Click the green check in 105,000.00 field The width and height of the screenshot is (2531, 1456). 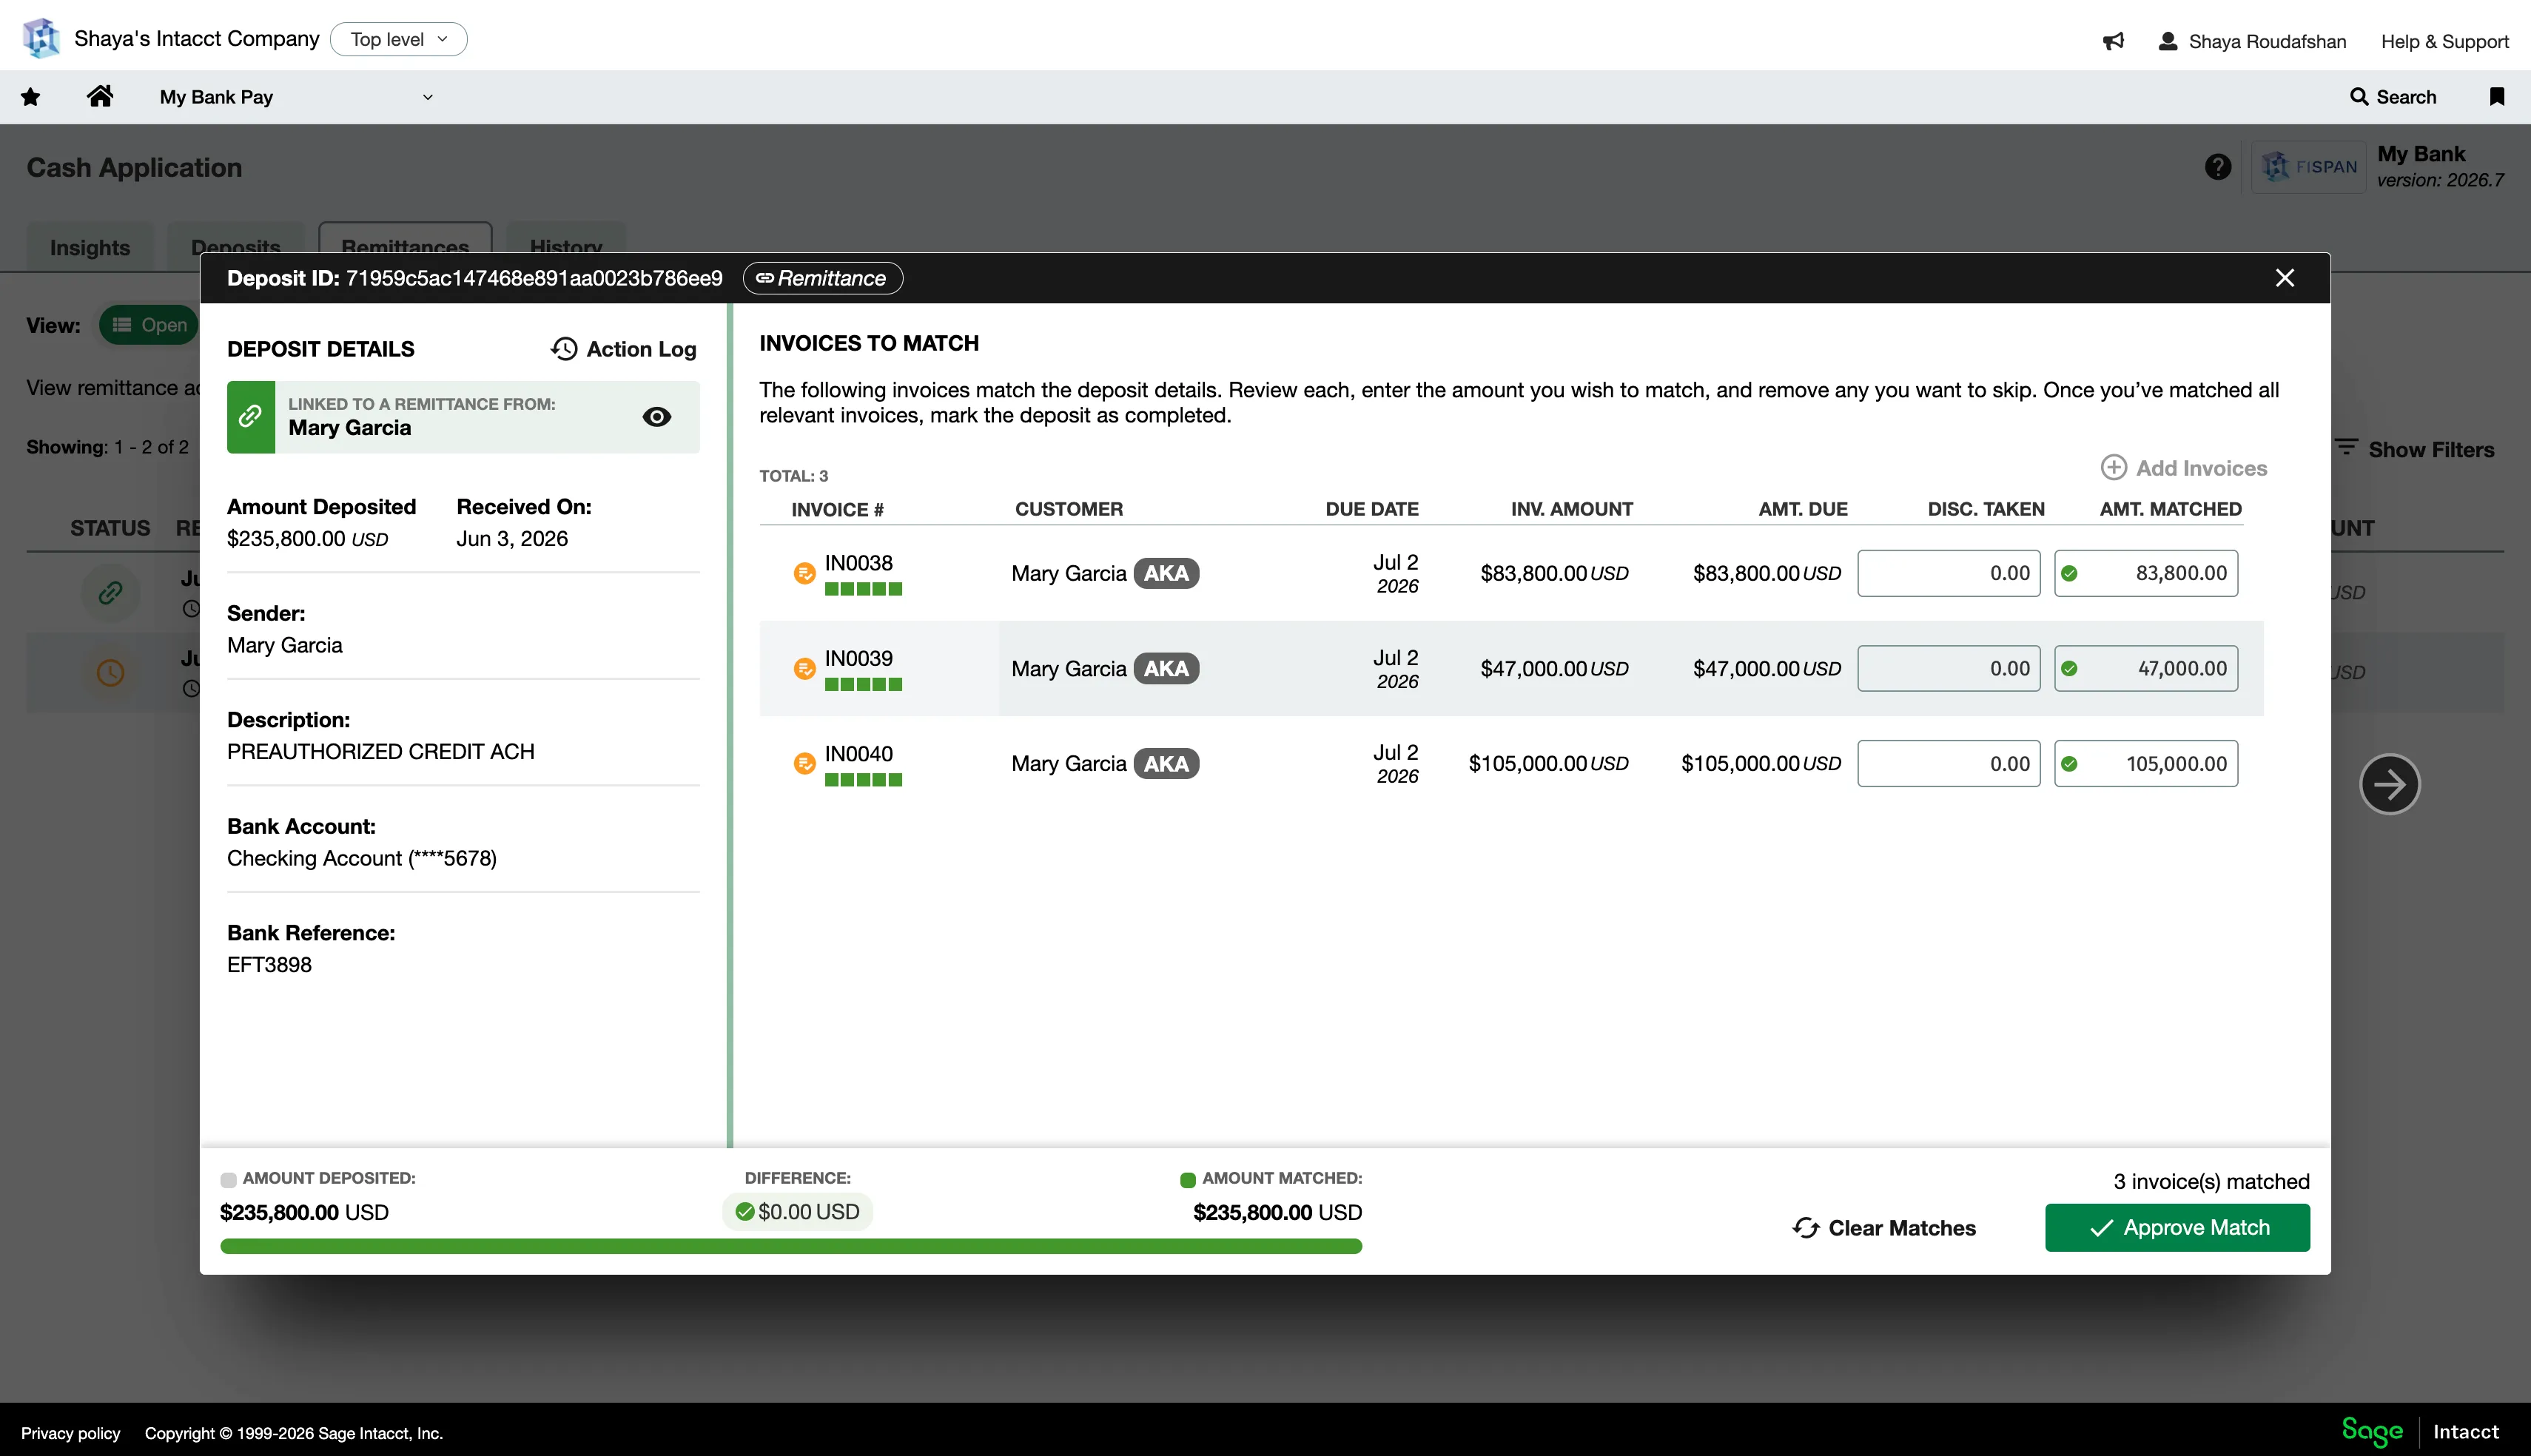pos(2069,764)
